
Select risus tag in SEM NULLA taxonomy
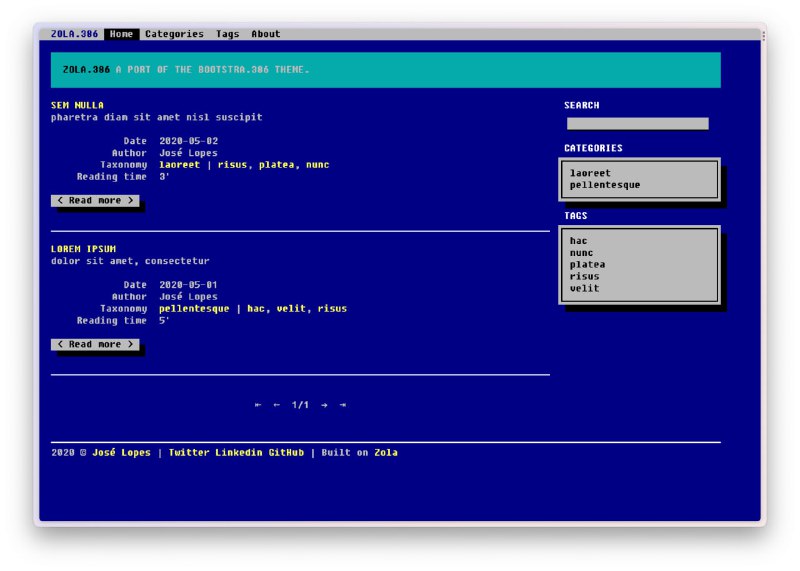point(232,165)
